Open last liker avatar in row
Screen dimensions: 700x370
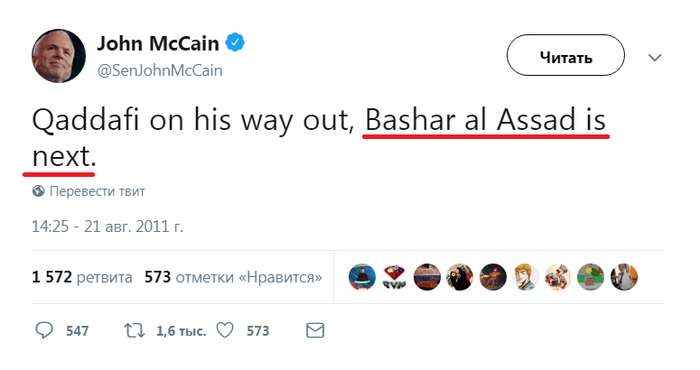pos(624,277)
